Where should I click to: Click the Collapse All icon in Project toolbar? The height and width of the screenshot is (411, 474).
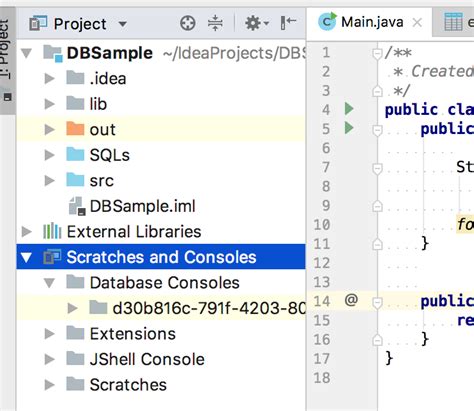click(215, 23)
